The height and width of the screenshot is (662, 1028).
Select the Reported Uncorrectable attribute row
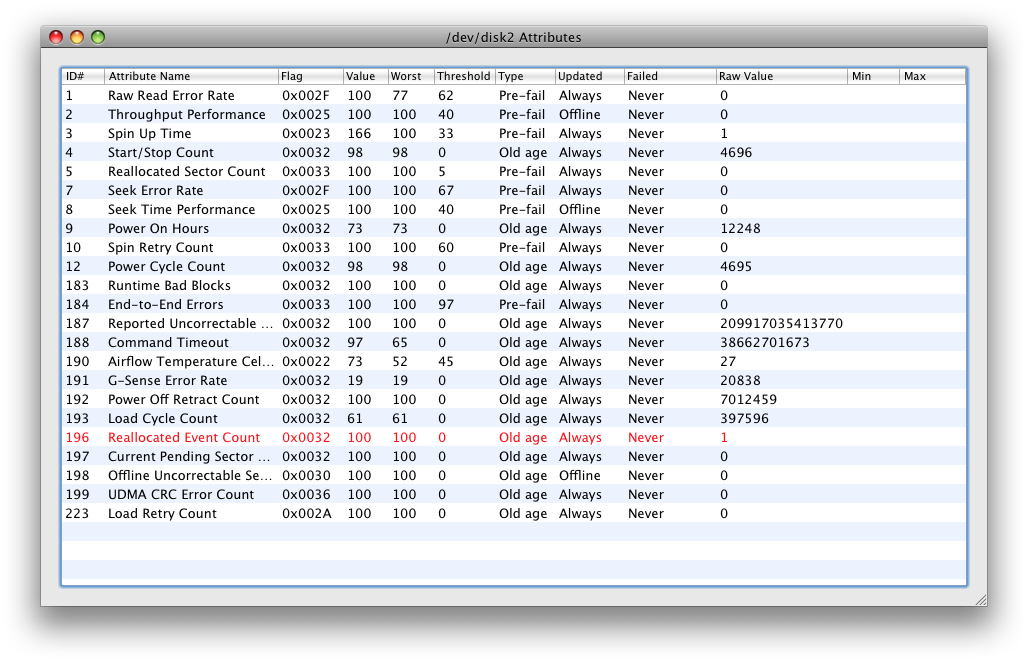coord(514,324)
